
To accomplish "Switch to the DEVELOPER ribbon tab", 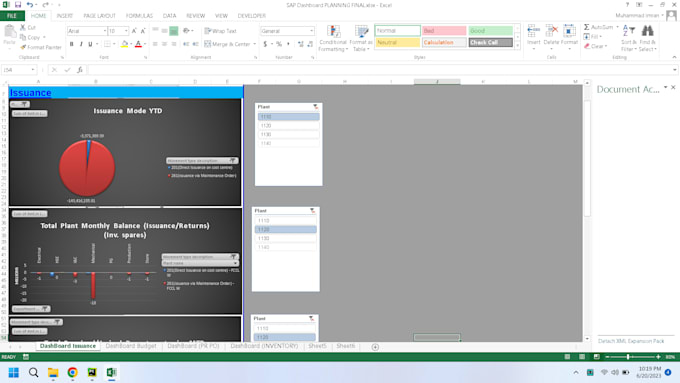I will pyautogui.click(x=252, y=16).
